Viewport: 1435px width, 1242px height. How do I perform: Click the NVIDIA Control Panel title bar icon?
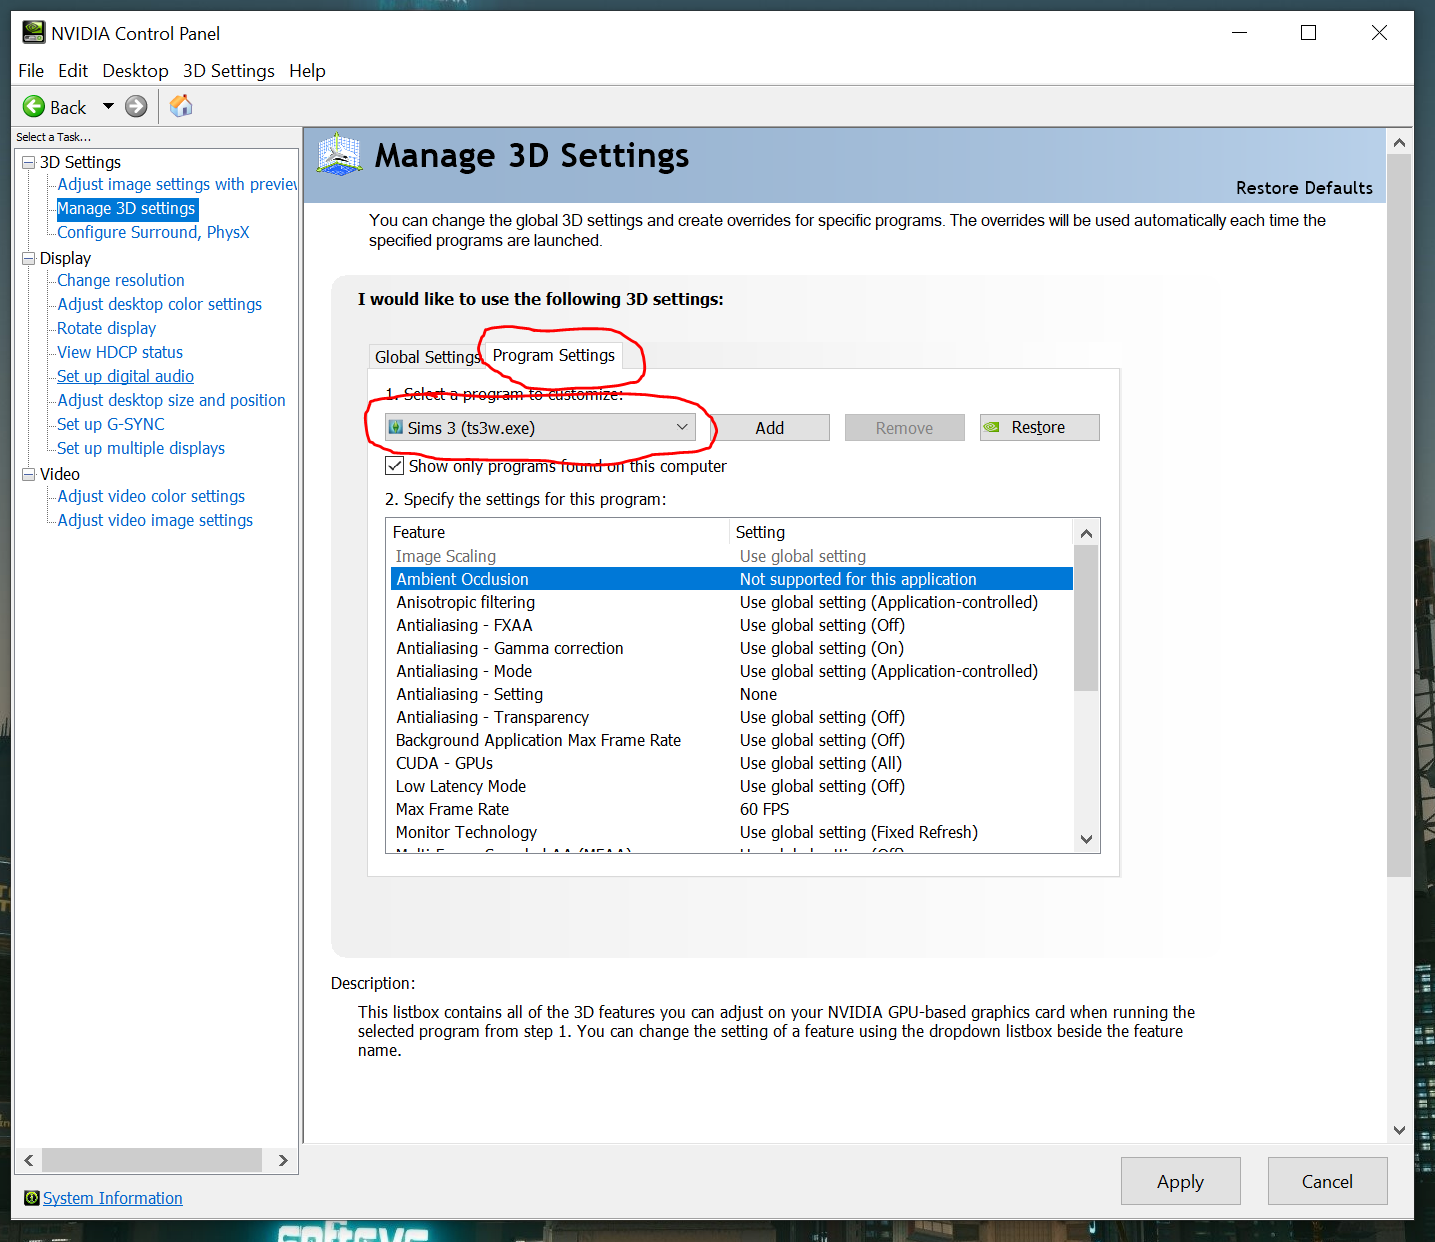pos(34,33)
